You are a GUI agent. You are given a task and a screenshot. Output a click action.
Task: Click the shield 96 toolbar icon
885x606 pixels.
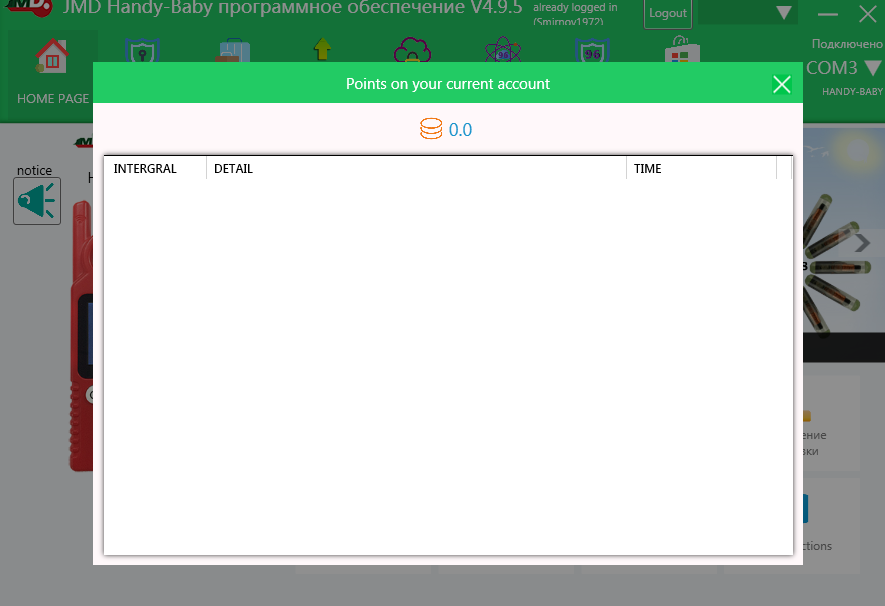(x=592, y=50)
